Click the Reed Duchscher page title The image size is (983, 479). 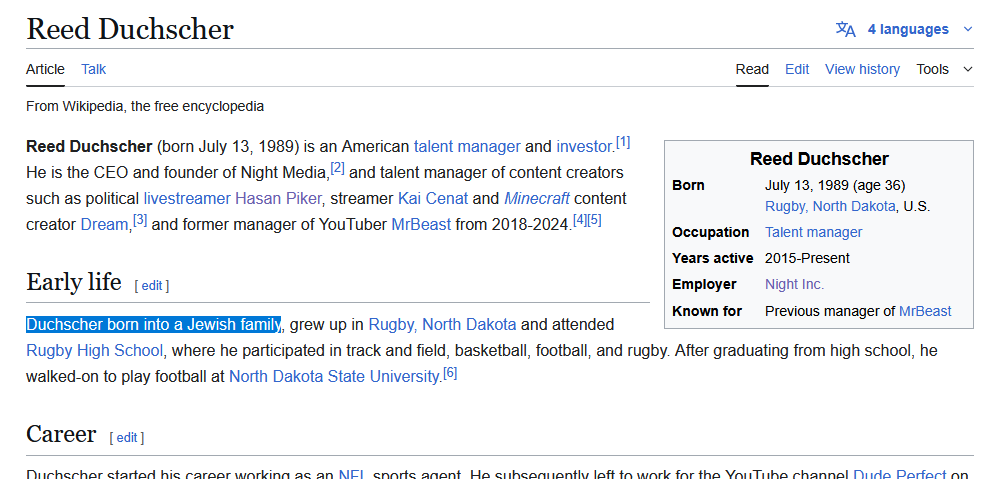[130, 29]
